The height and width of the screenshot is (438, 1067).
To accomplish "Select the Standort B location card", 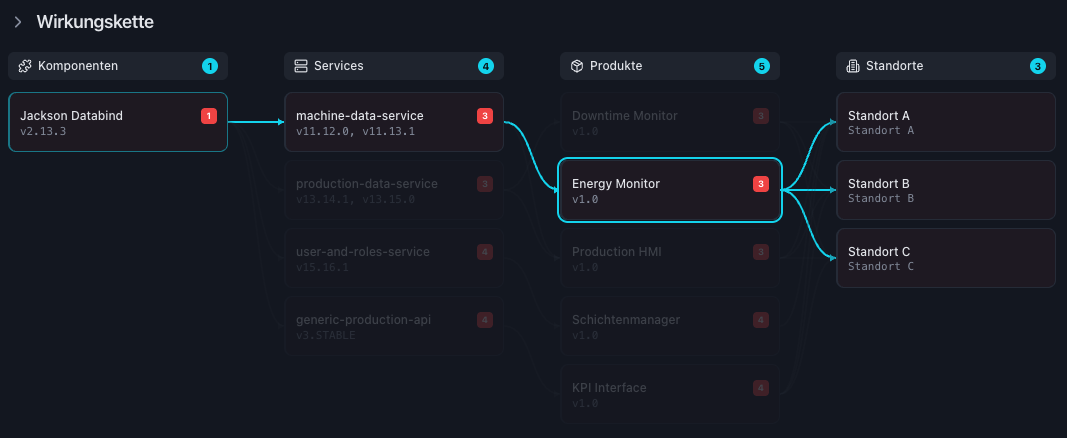I will coord(946,190).
